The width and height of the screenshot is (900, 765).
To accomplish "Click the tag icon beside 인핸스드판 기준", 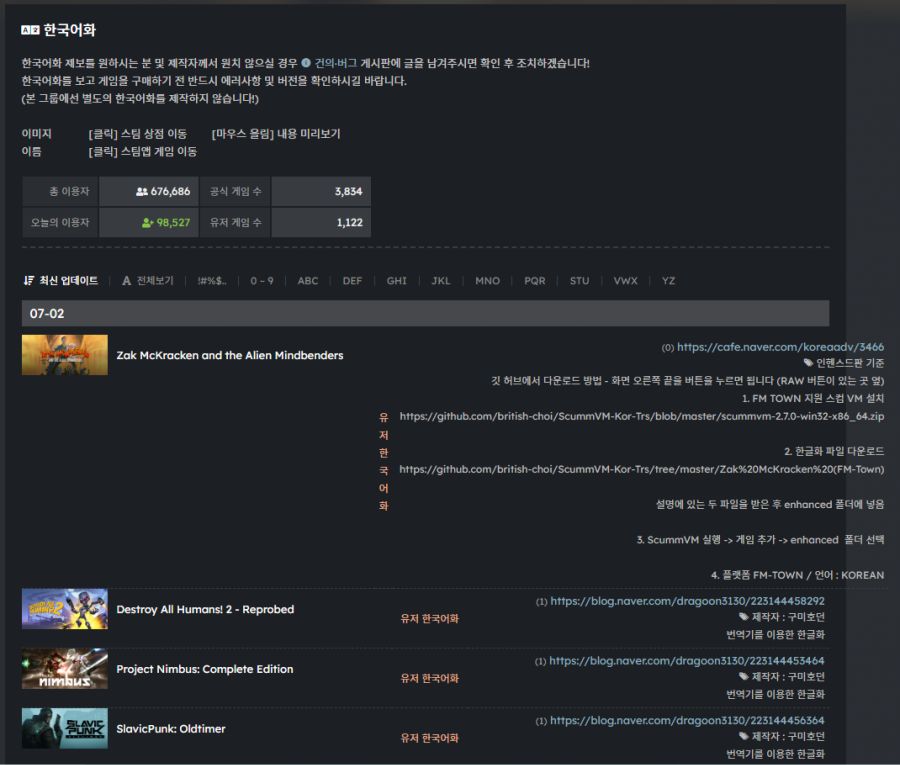I will click(x=808, y=363).
